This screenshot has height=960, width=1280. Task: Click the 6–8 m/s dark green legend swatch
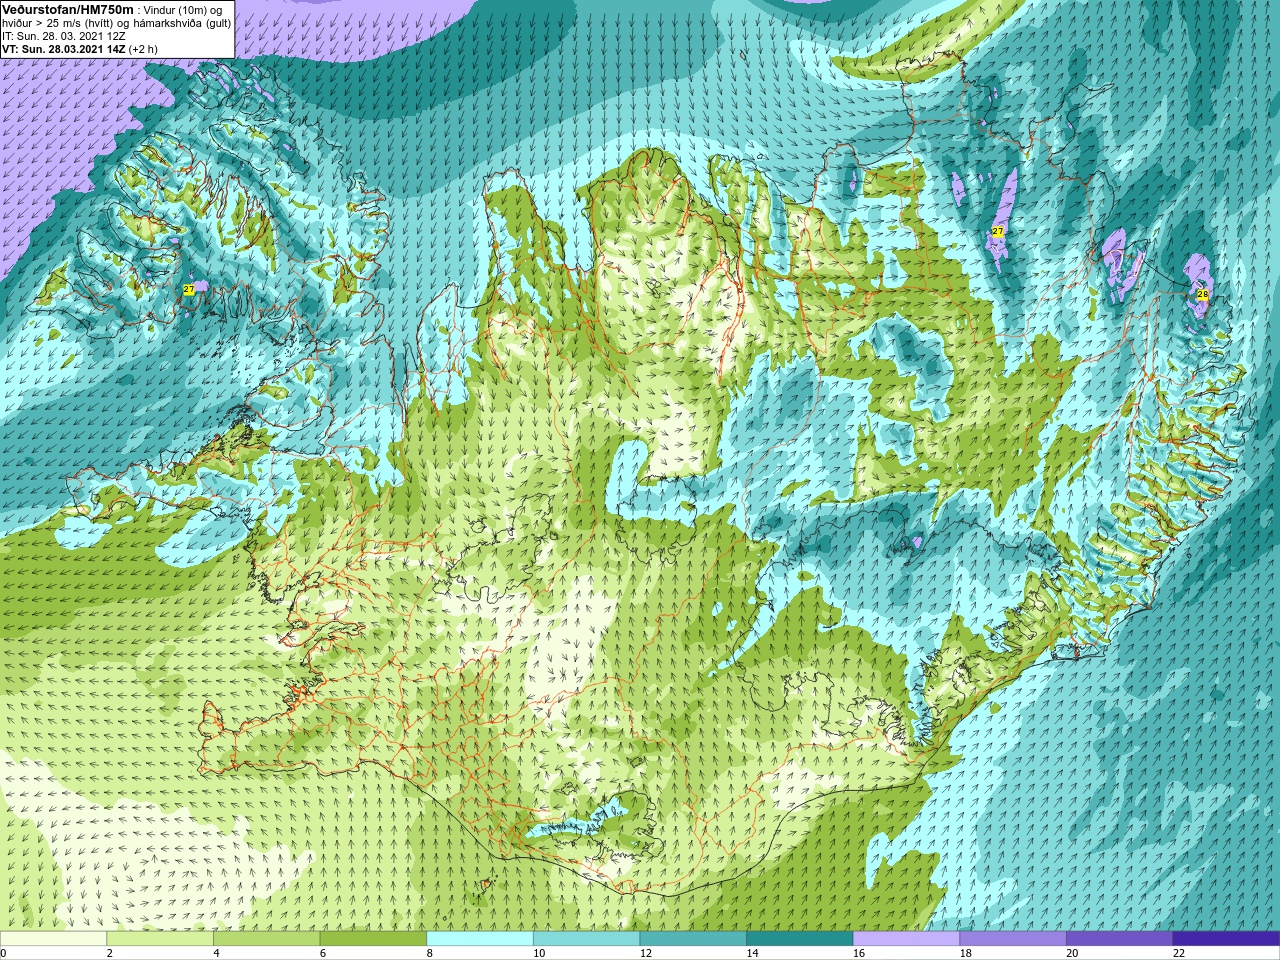click(373, 939)
